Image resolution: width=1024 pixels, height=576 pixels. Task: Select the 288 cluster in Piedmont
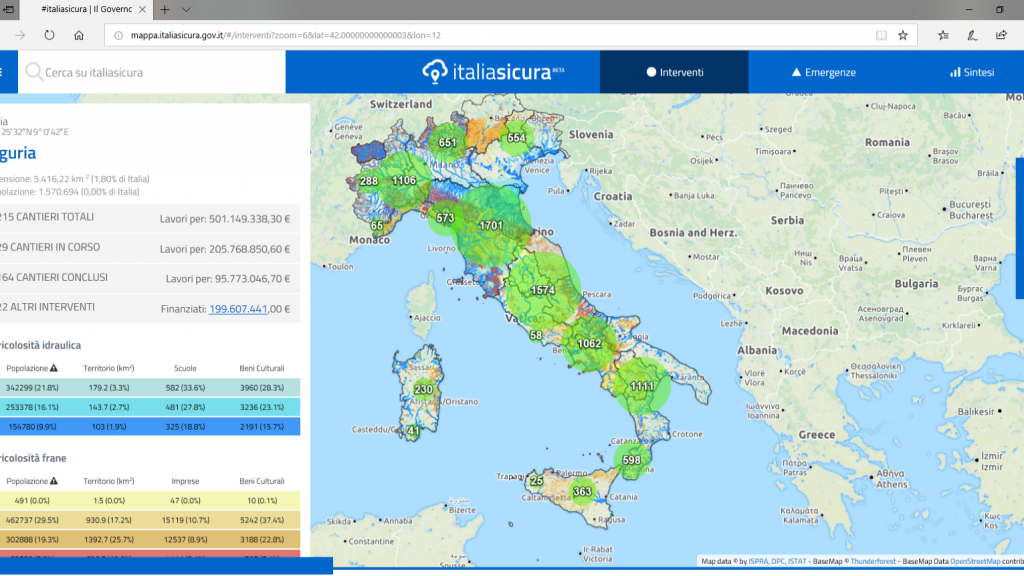tap(368, 181)
